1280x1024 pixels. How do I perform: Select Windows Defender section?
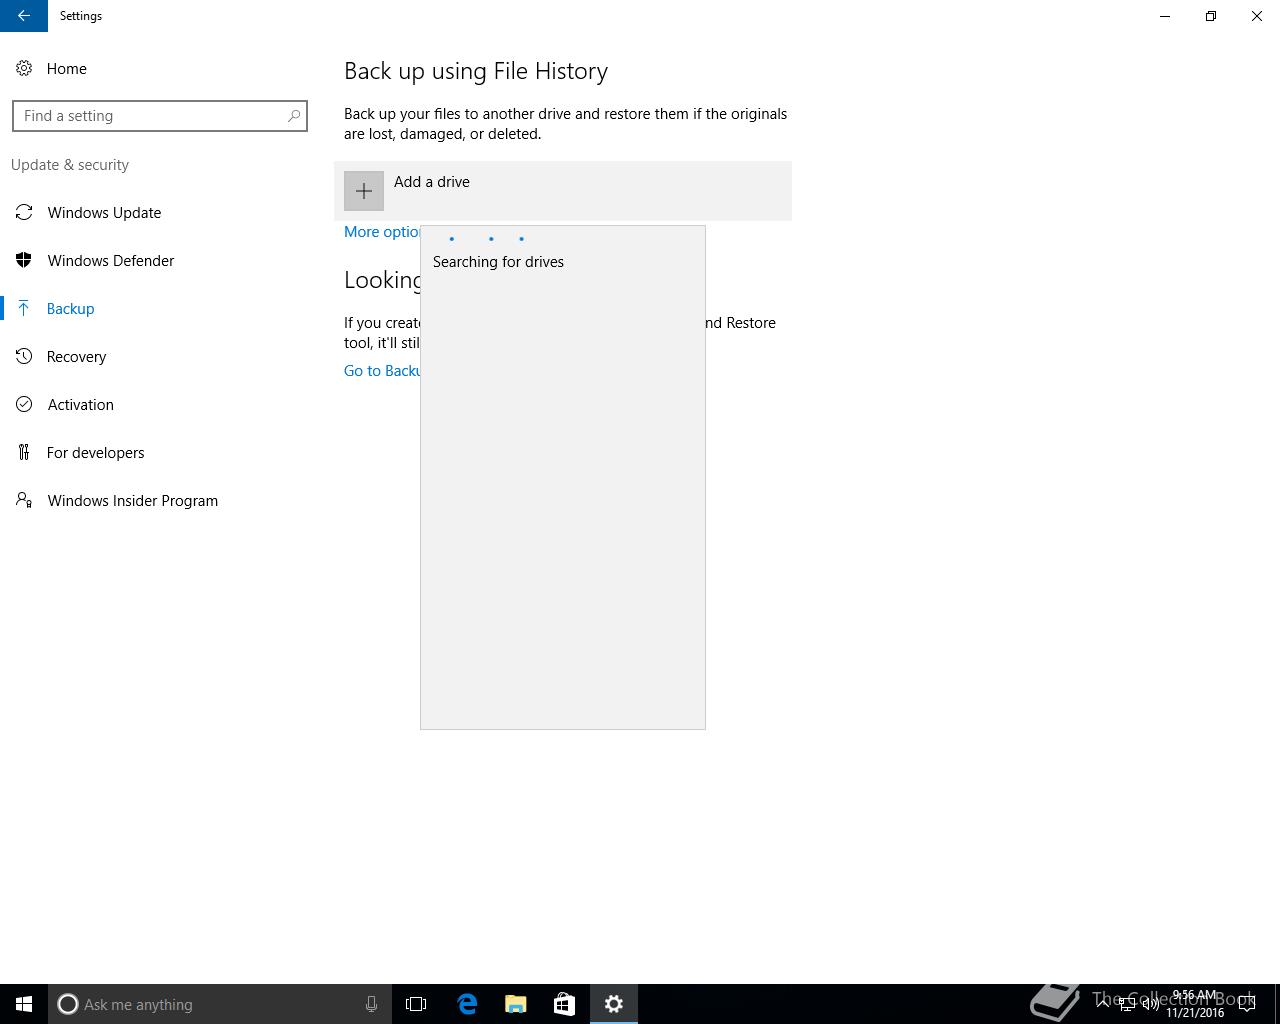(160, 260)
